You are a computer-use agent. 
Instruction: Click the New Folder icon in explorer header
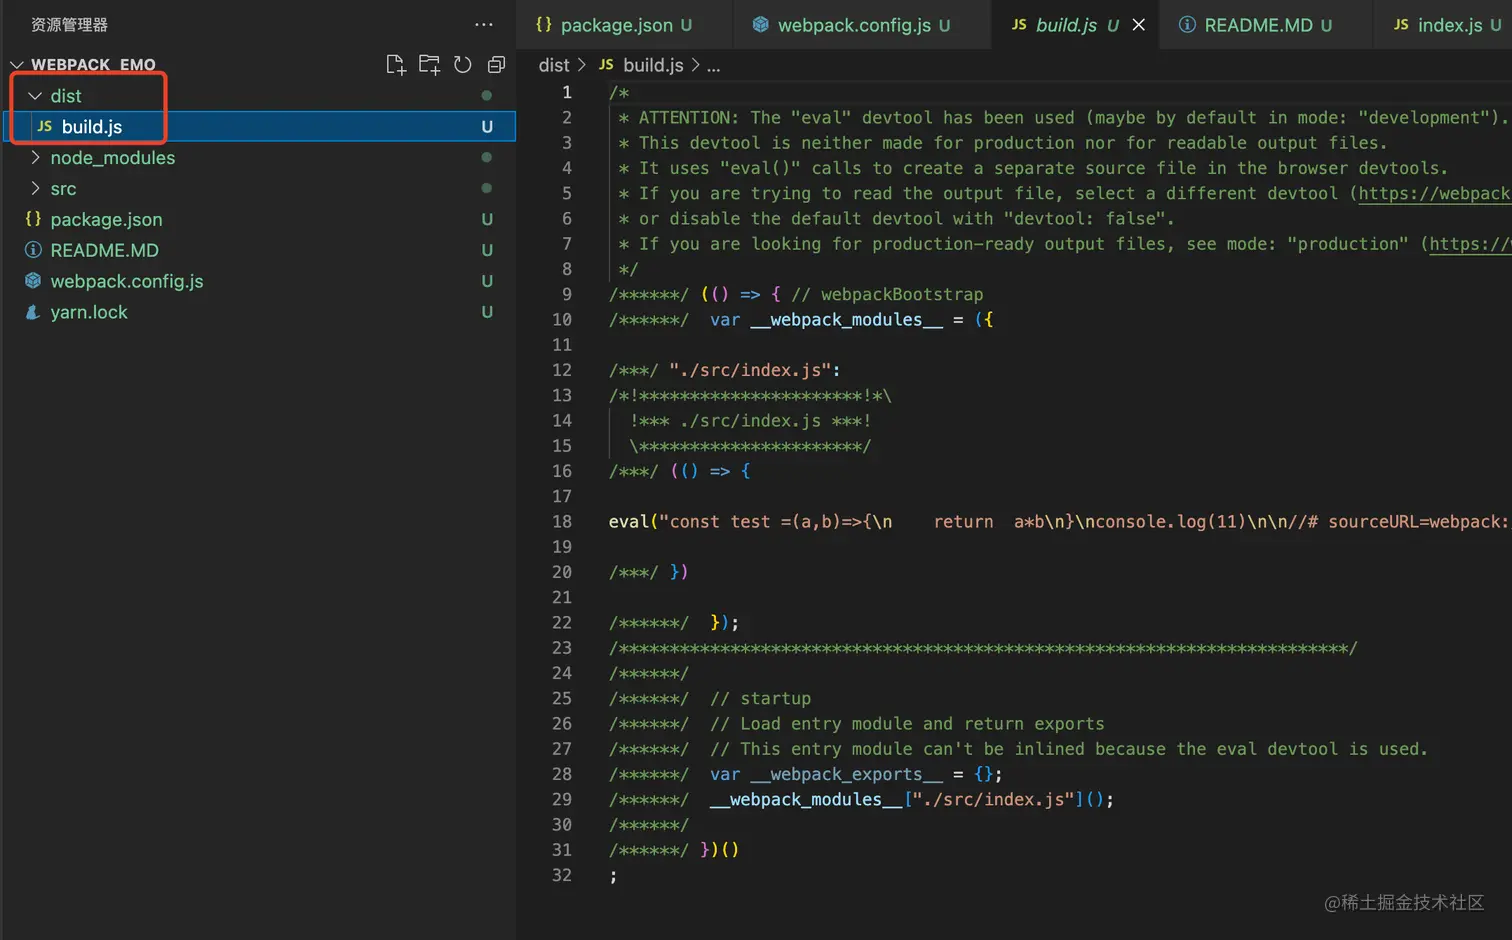(x=429, y=65)
